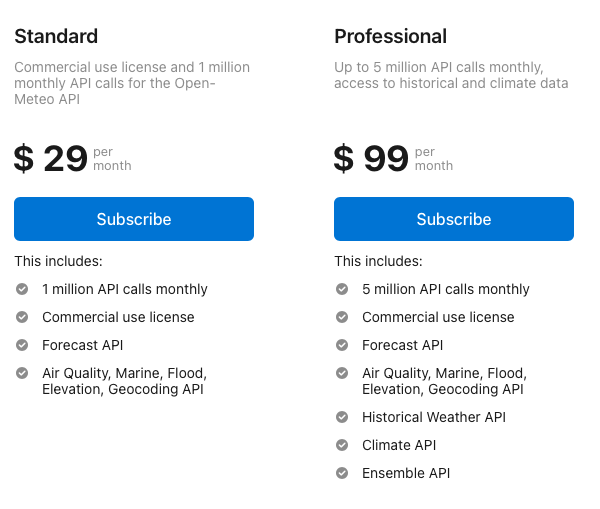Image resolution: width=600 pixels, height=509 pixels.
Task: Click checkmark icon next to Historical Weather API
Action: [342, 417]
